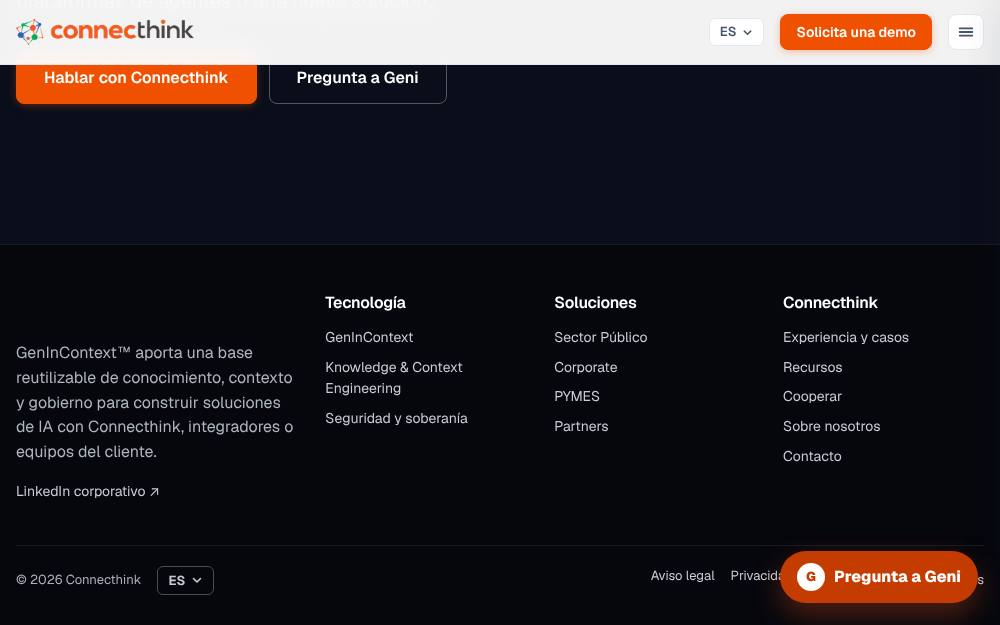This screenshot has height=625, width=1000.
Task: Click the Connecthink footer column heading
Action: [x=830, y=302]
